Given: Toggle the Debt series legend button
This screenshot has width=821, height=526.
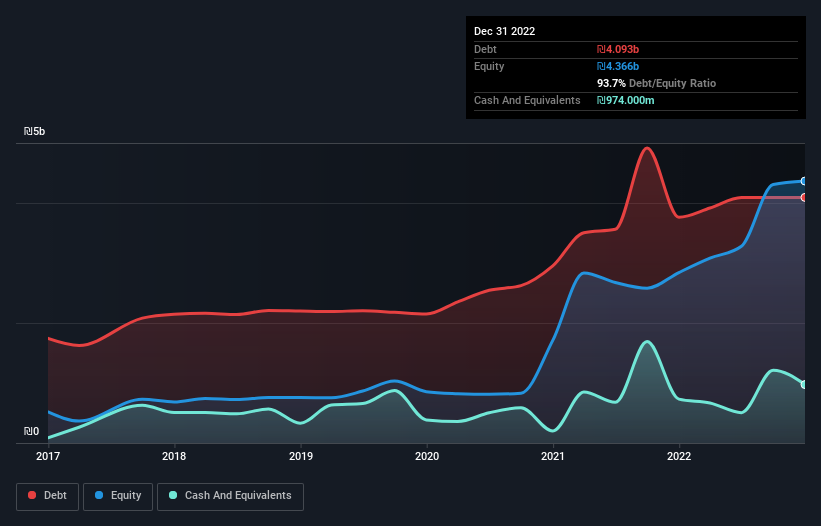Looking at the screenshot, I should [x=47, y=496].
